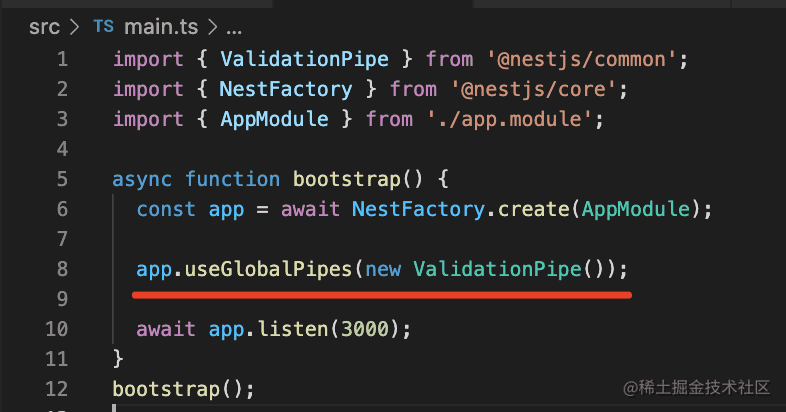Click NestFactory in the create call
Screen dimensions: 786x412
pos(411,209)
